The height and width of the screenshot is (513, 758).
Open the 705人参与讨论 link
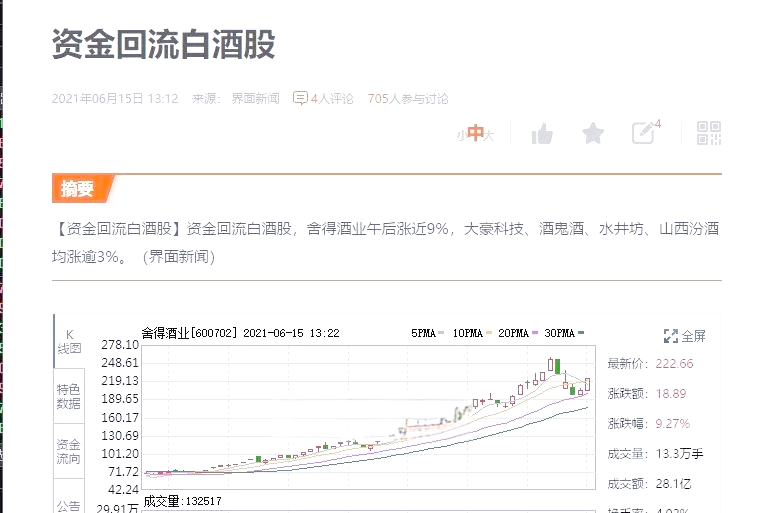(x=408, y=99)
